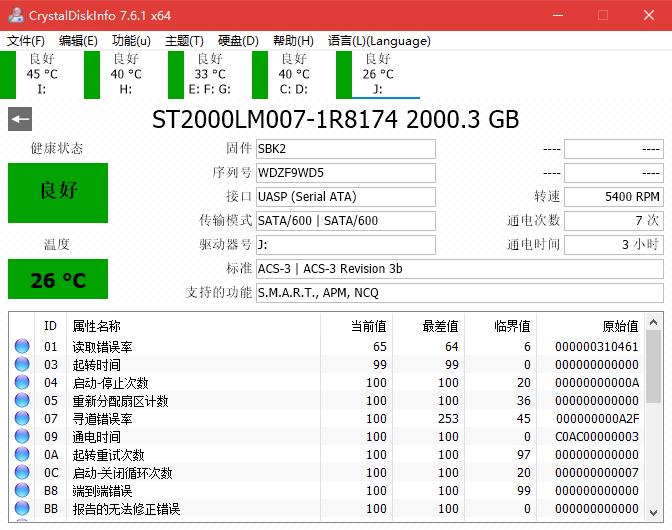Viewport: 672px width, 530px height.
Task: Click the CrystalDiskInfo app icon in title bar
Action: 16,15
